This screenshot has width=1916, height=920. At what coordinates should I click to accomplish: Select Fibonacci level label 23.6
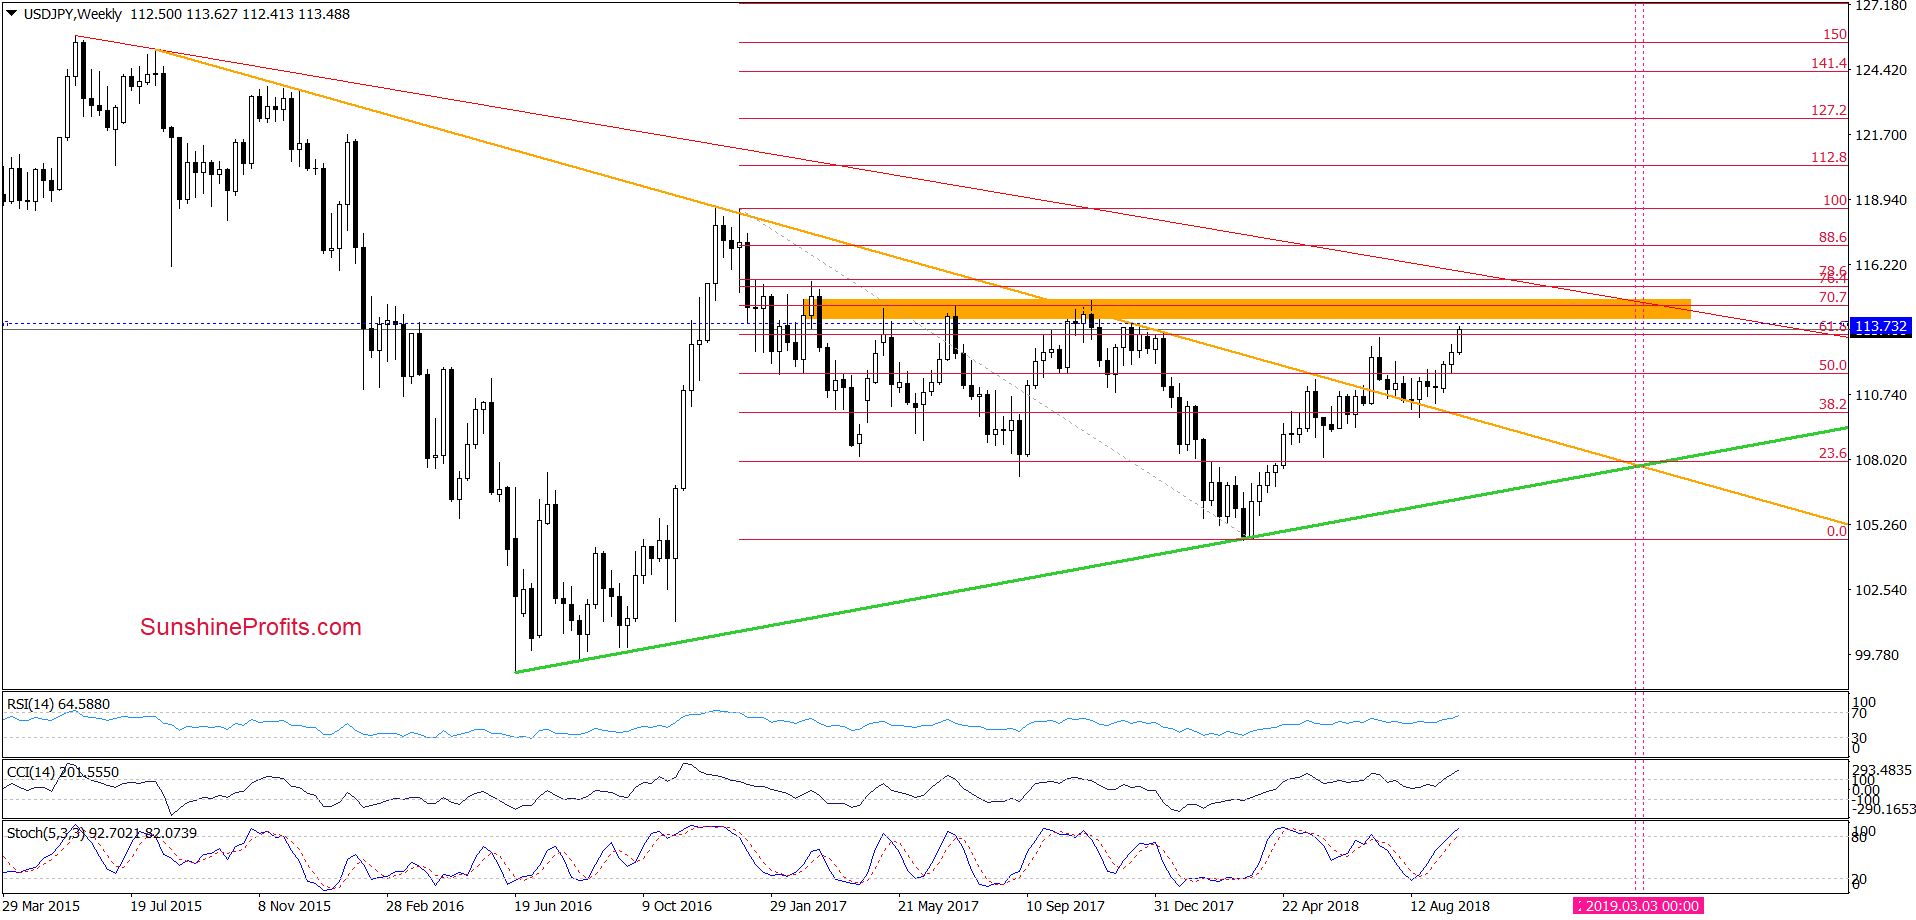[x=1833, y=453]
